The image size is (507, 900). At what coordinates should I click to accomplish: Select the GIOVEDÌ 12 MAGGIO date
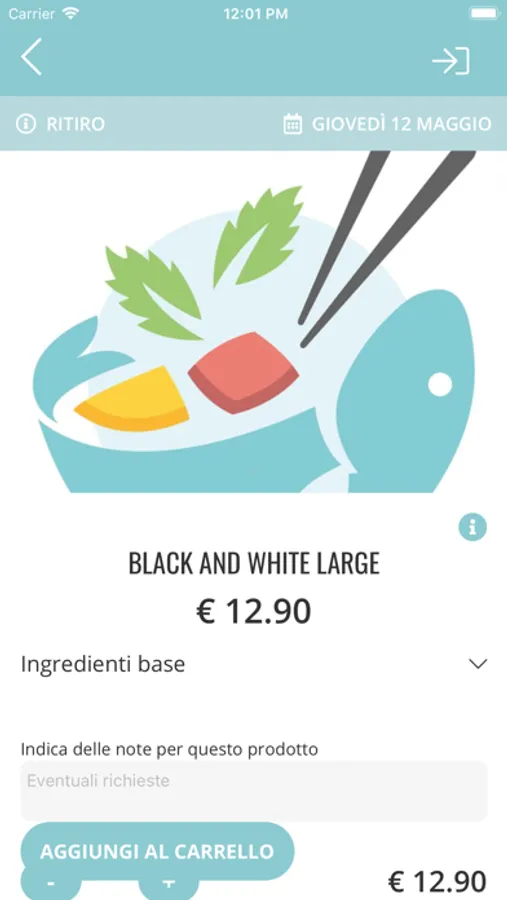[x=401, y=124]
